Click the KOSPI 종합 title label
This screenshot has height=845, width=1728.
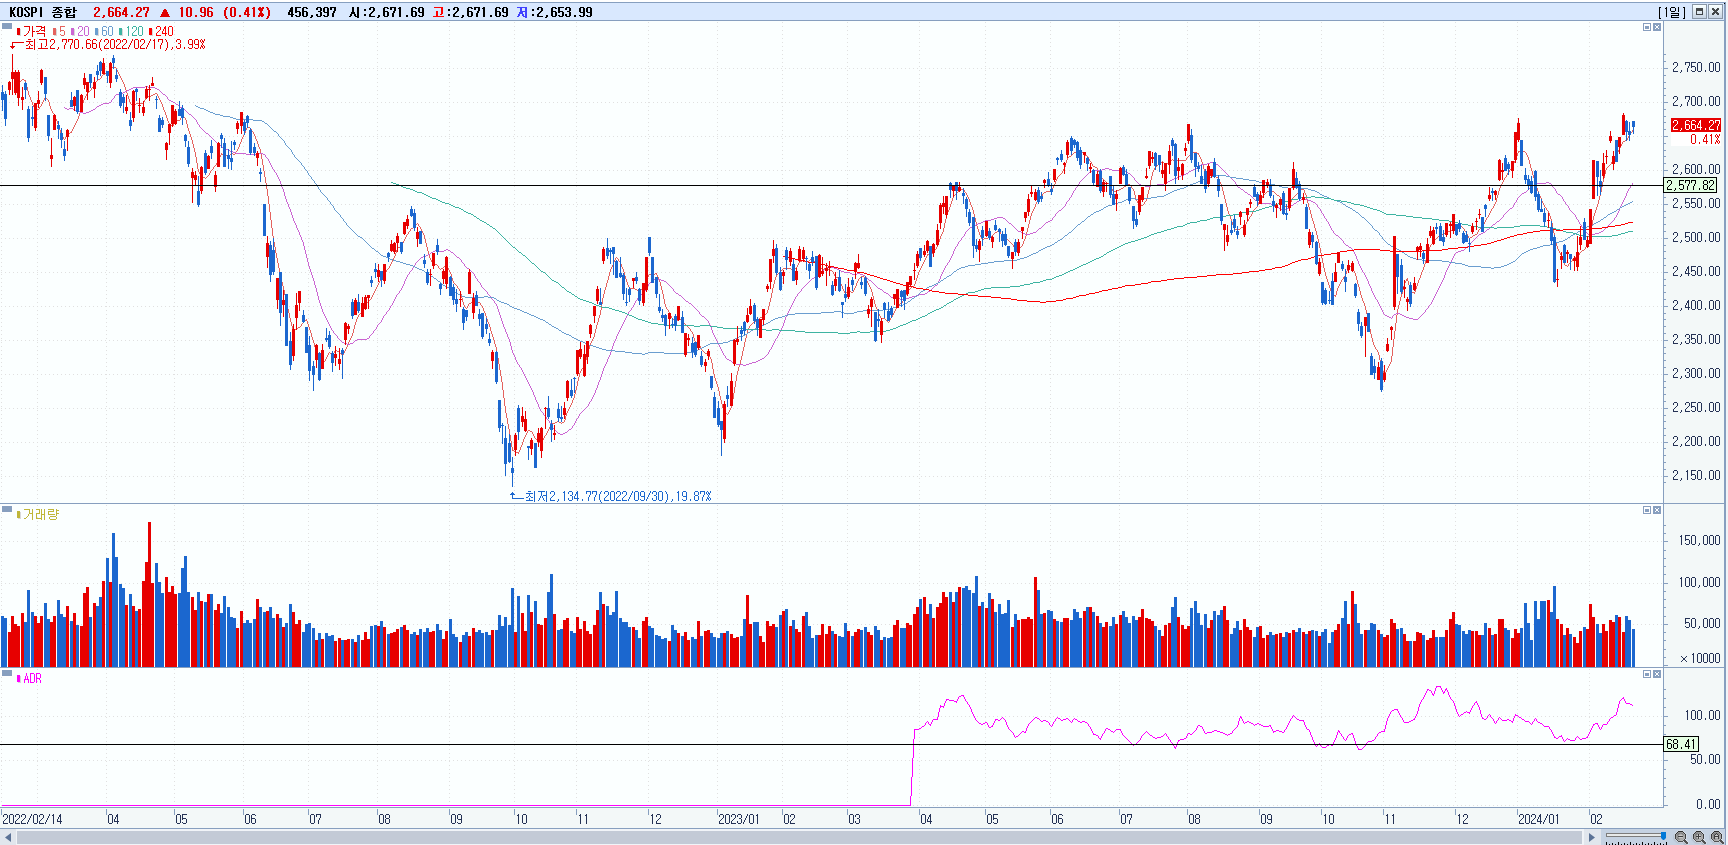42,12
